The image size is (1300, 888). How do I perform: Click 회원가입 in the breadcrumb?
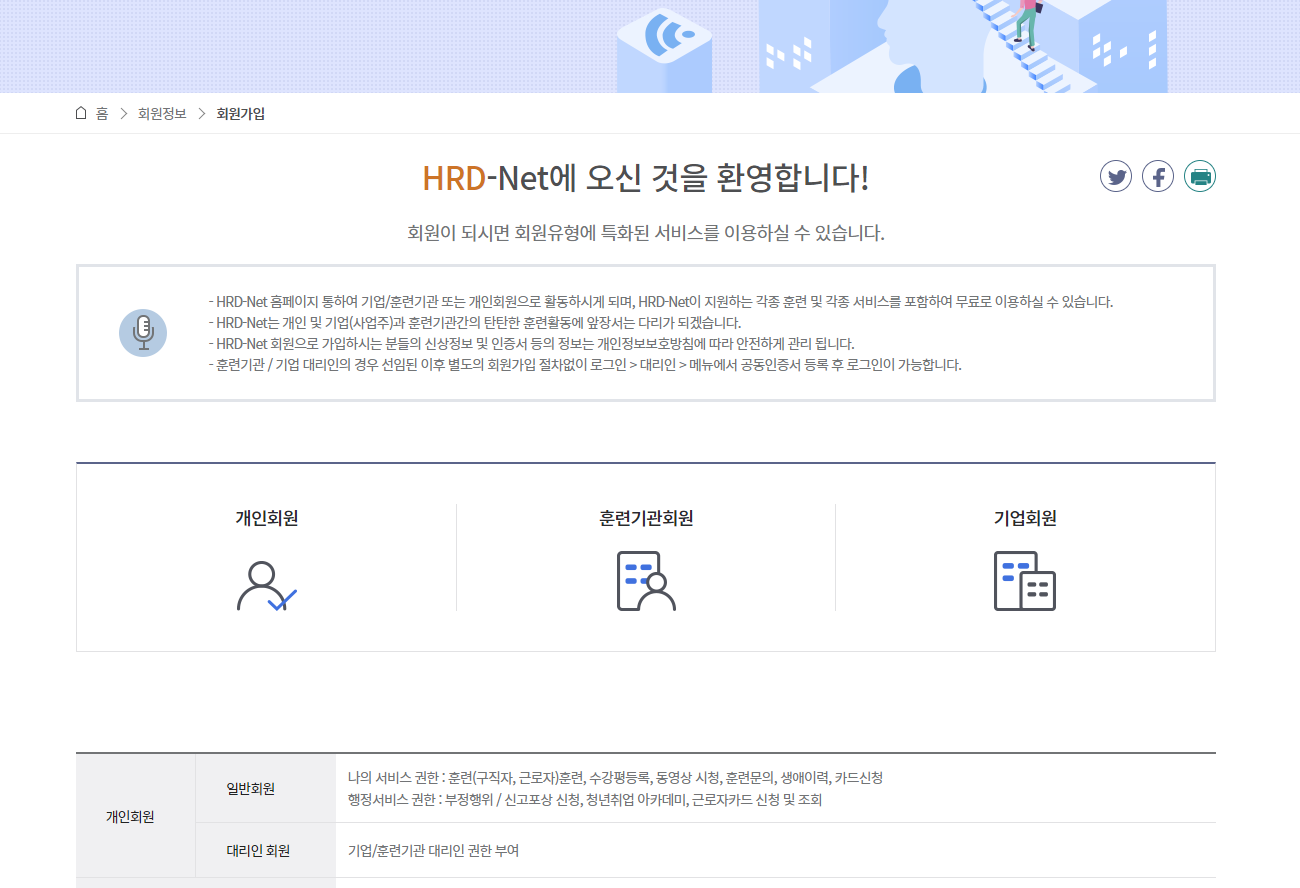241,114
